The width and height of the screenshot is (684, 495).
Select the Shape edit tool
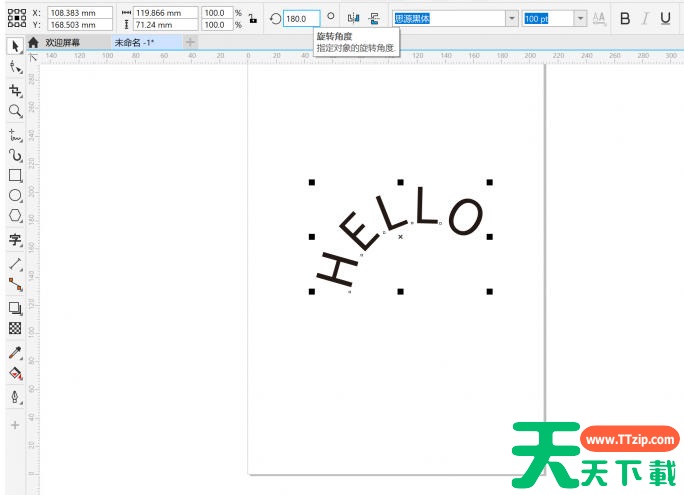(x=15, y=67)
